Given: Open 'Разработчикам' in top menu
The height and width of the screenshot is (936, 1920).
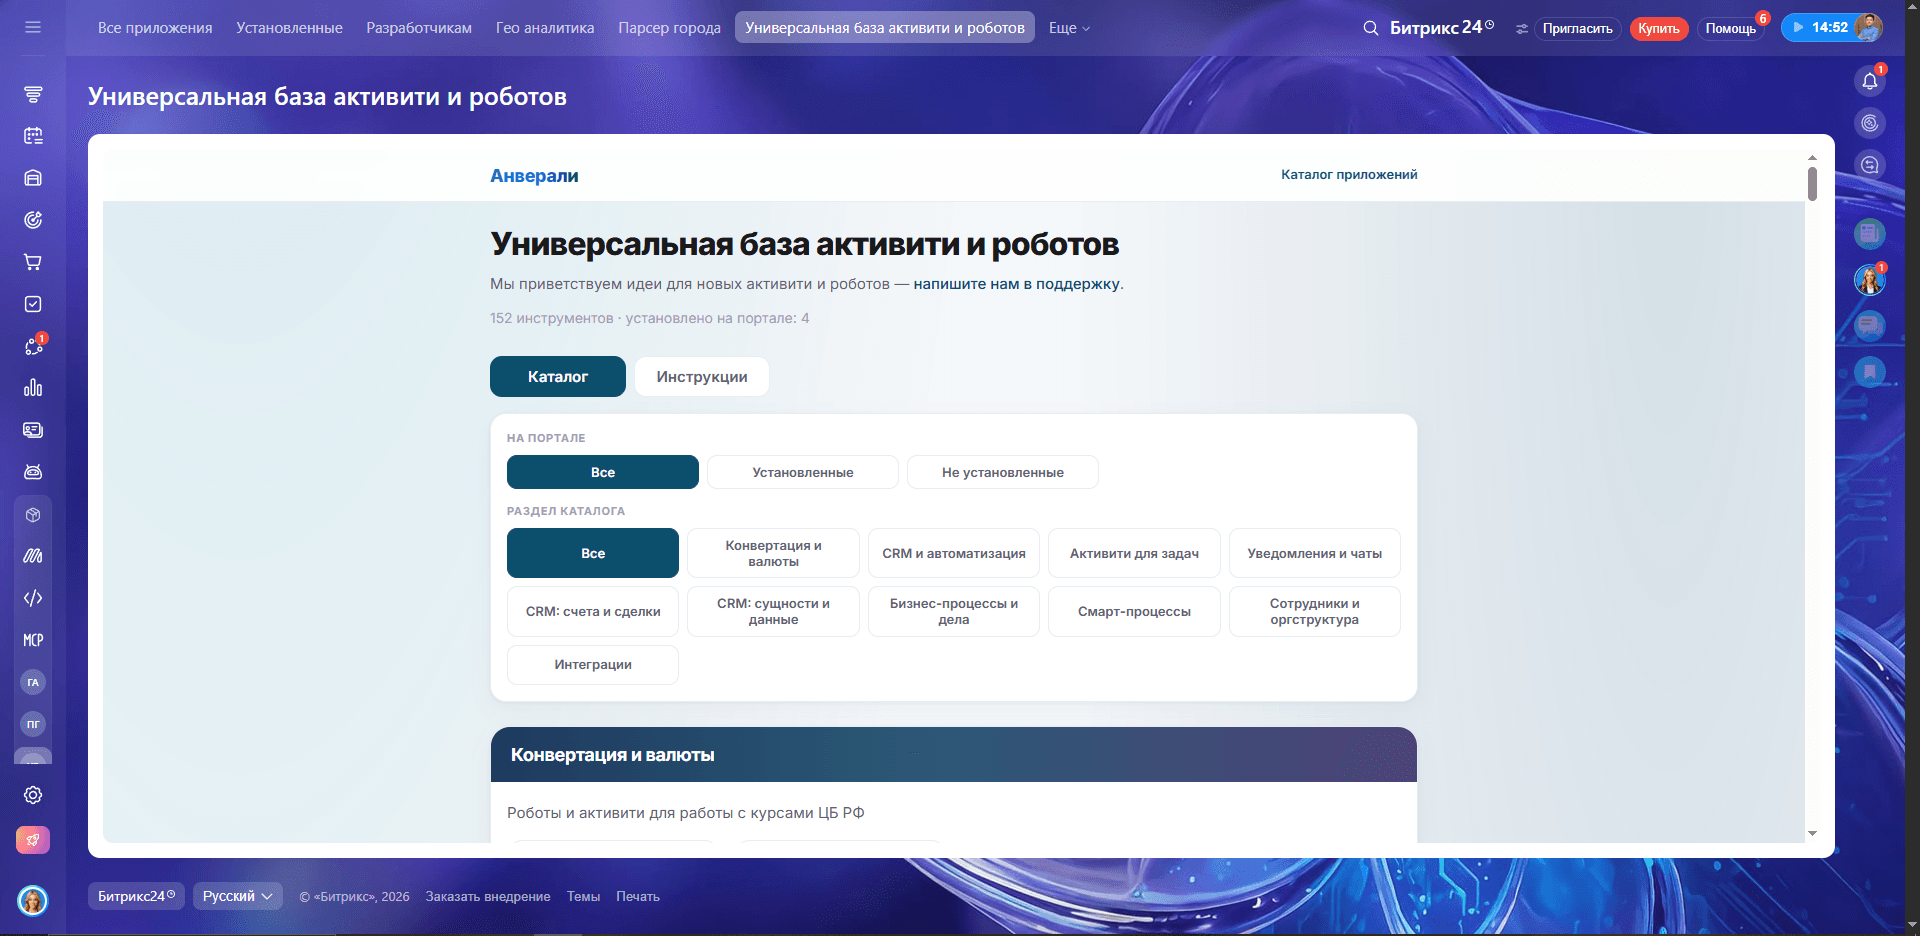Looking at the screenshot, I should pyautogui.click(x=419, y=28).
